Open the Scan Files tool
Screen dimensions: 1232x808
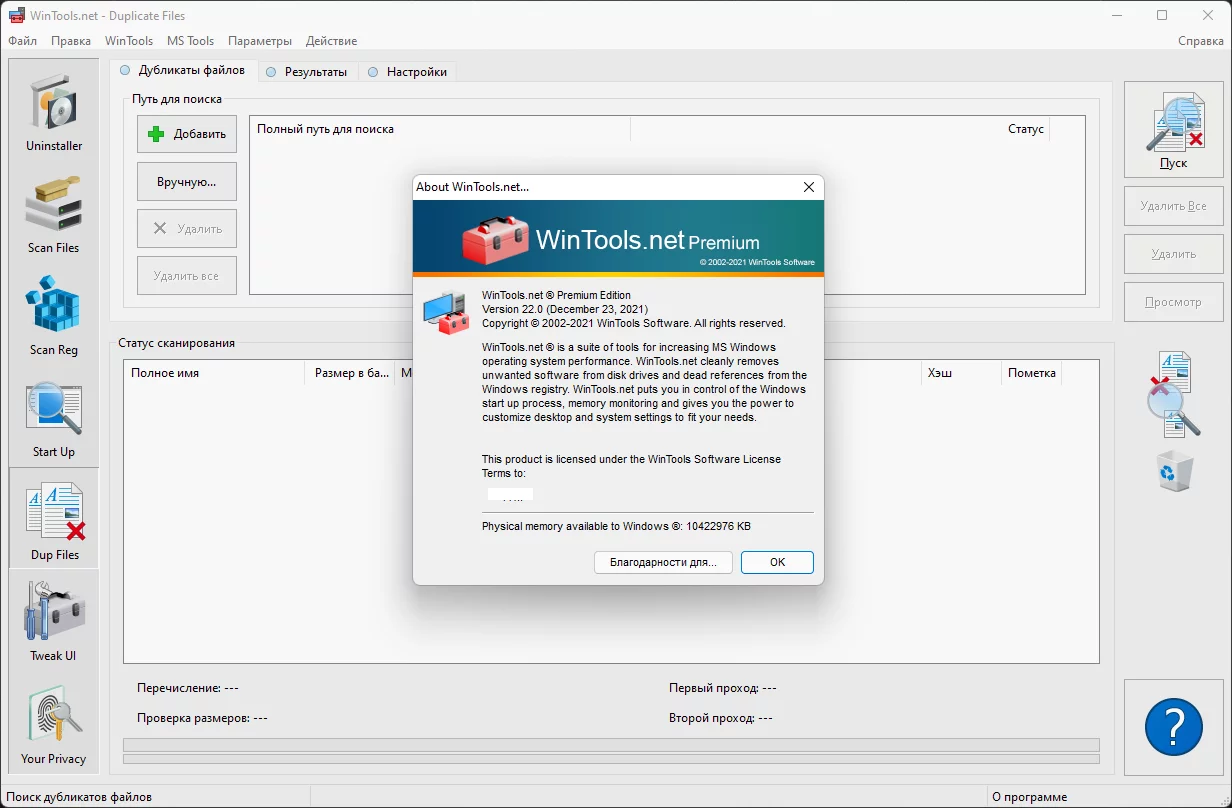pyautogui.click(x=54, y=213)
